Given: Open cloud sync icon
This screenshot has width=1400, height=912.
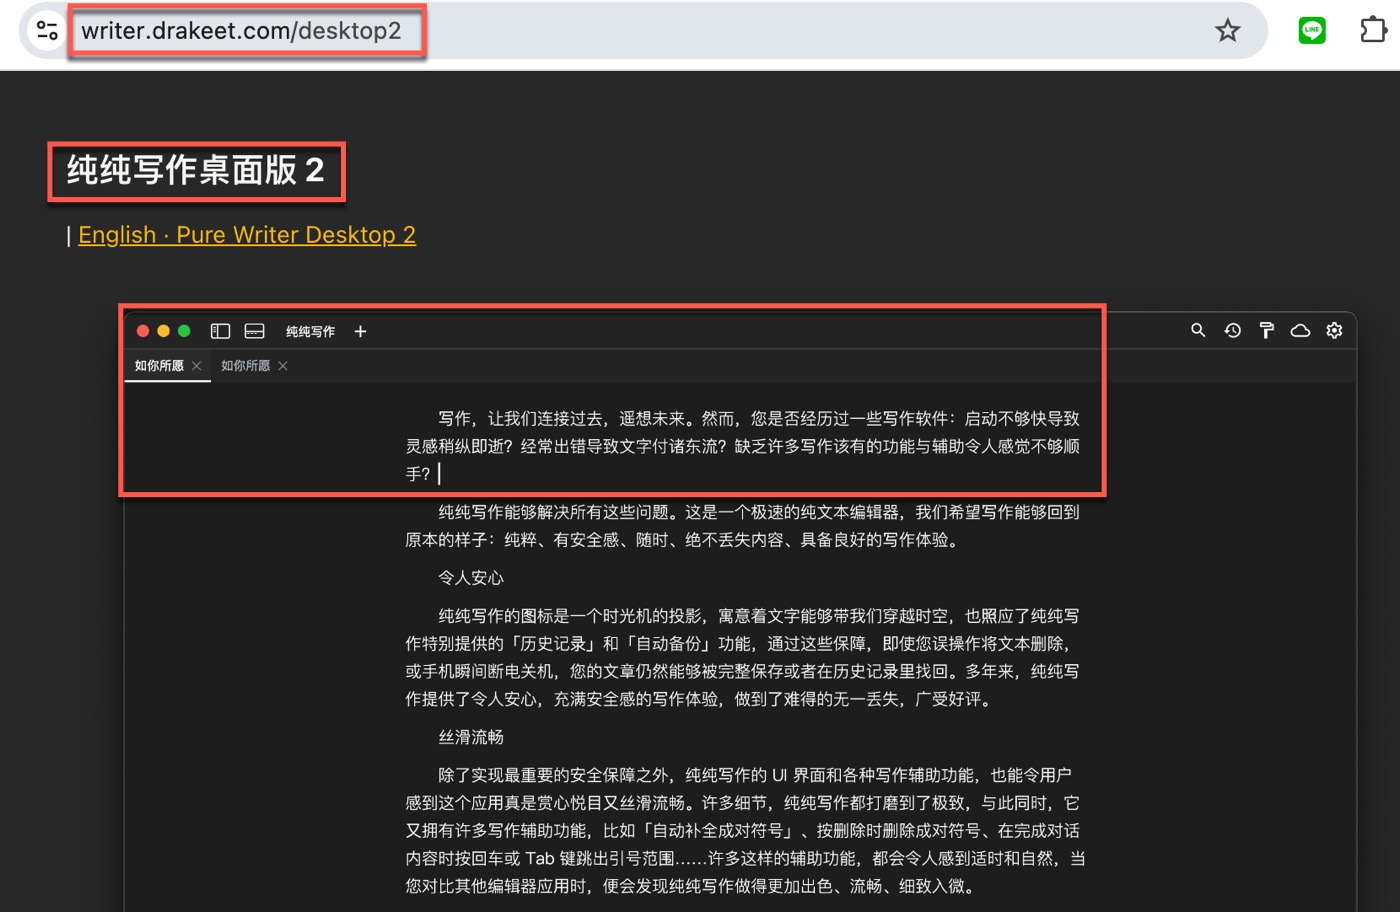Looking at the screenshot, I should click(1300, 330).
